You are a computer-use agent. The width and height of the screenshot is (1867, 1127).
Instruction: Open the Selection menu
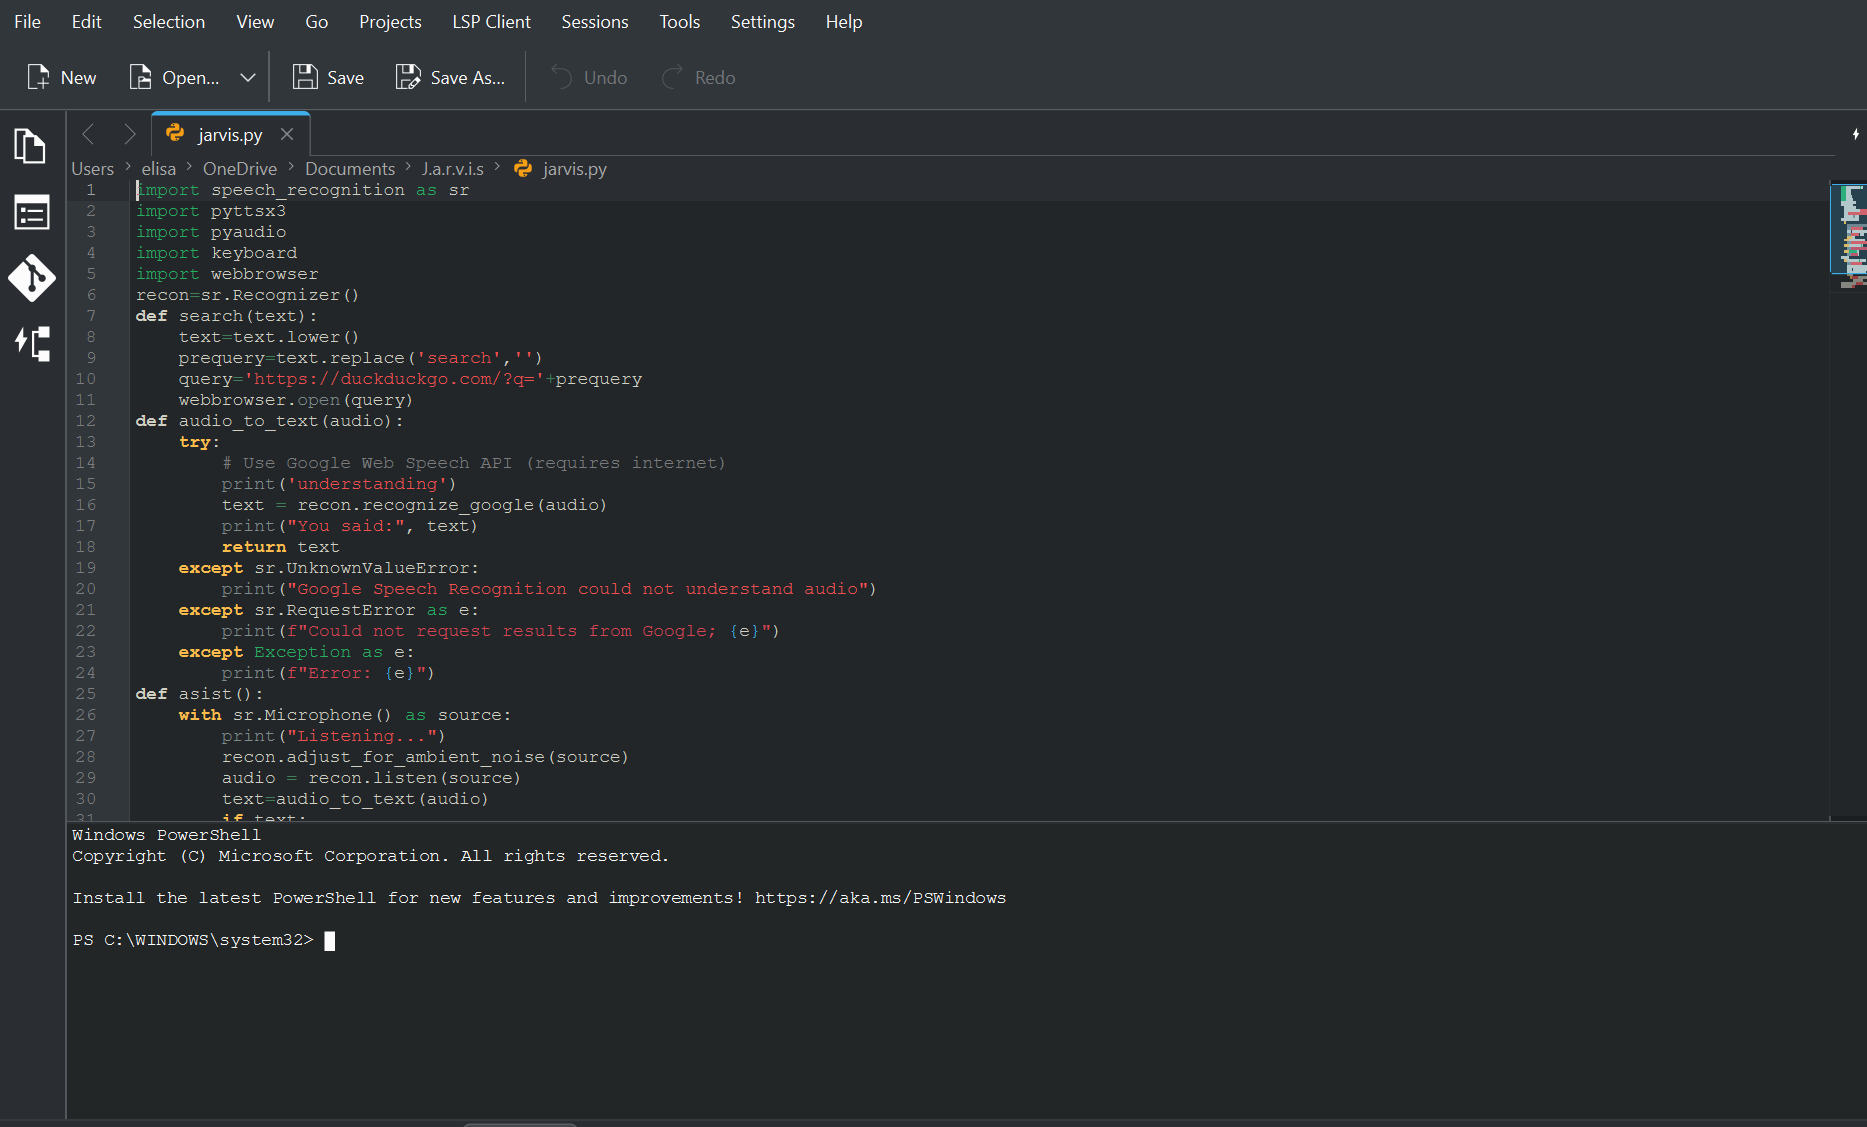168,22
